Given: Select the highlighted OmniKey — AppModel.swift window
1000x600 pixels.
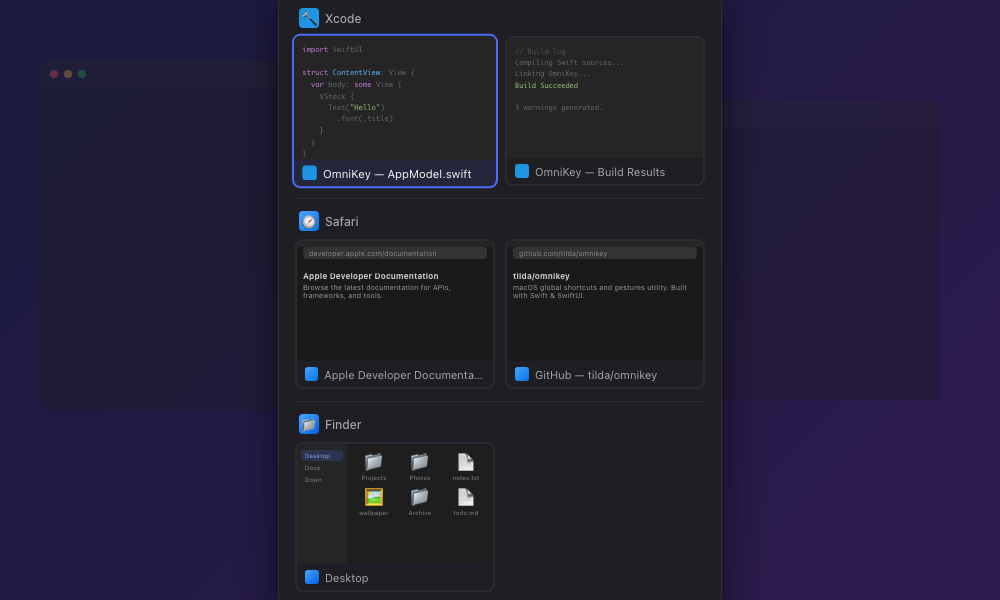Looking at the screenshot, I should tap(394, 110).
